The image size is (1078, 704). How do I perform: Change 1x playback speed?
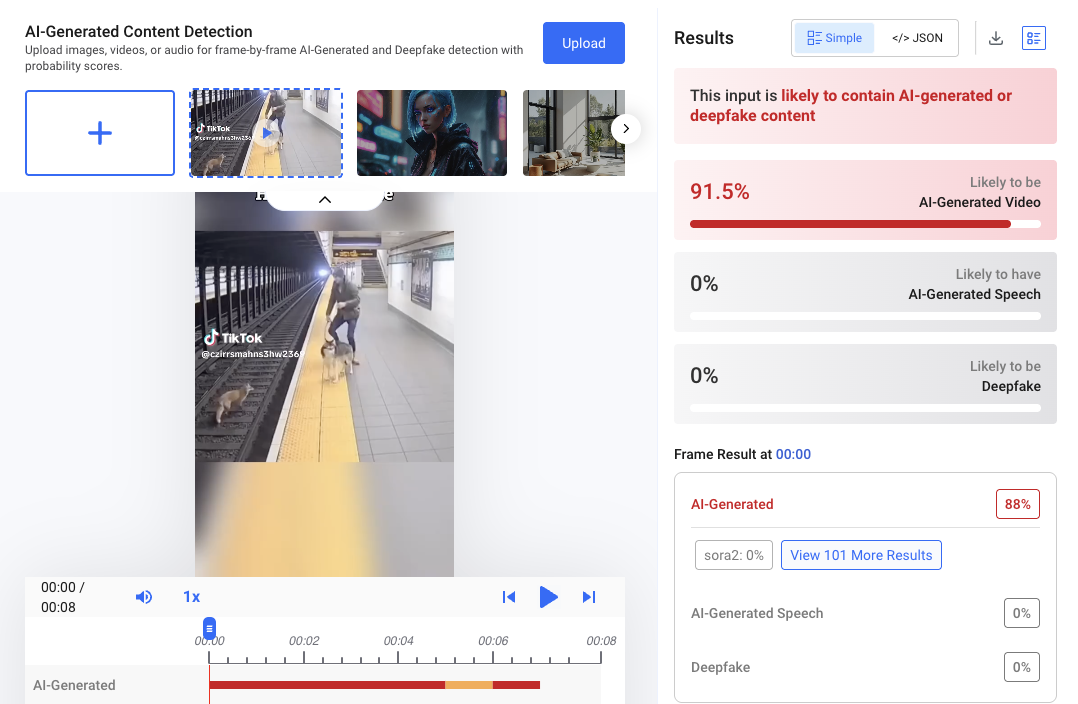coord(191,597)
